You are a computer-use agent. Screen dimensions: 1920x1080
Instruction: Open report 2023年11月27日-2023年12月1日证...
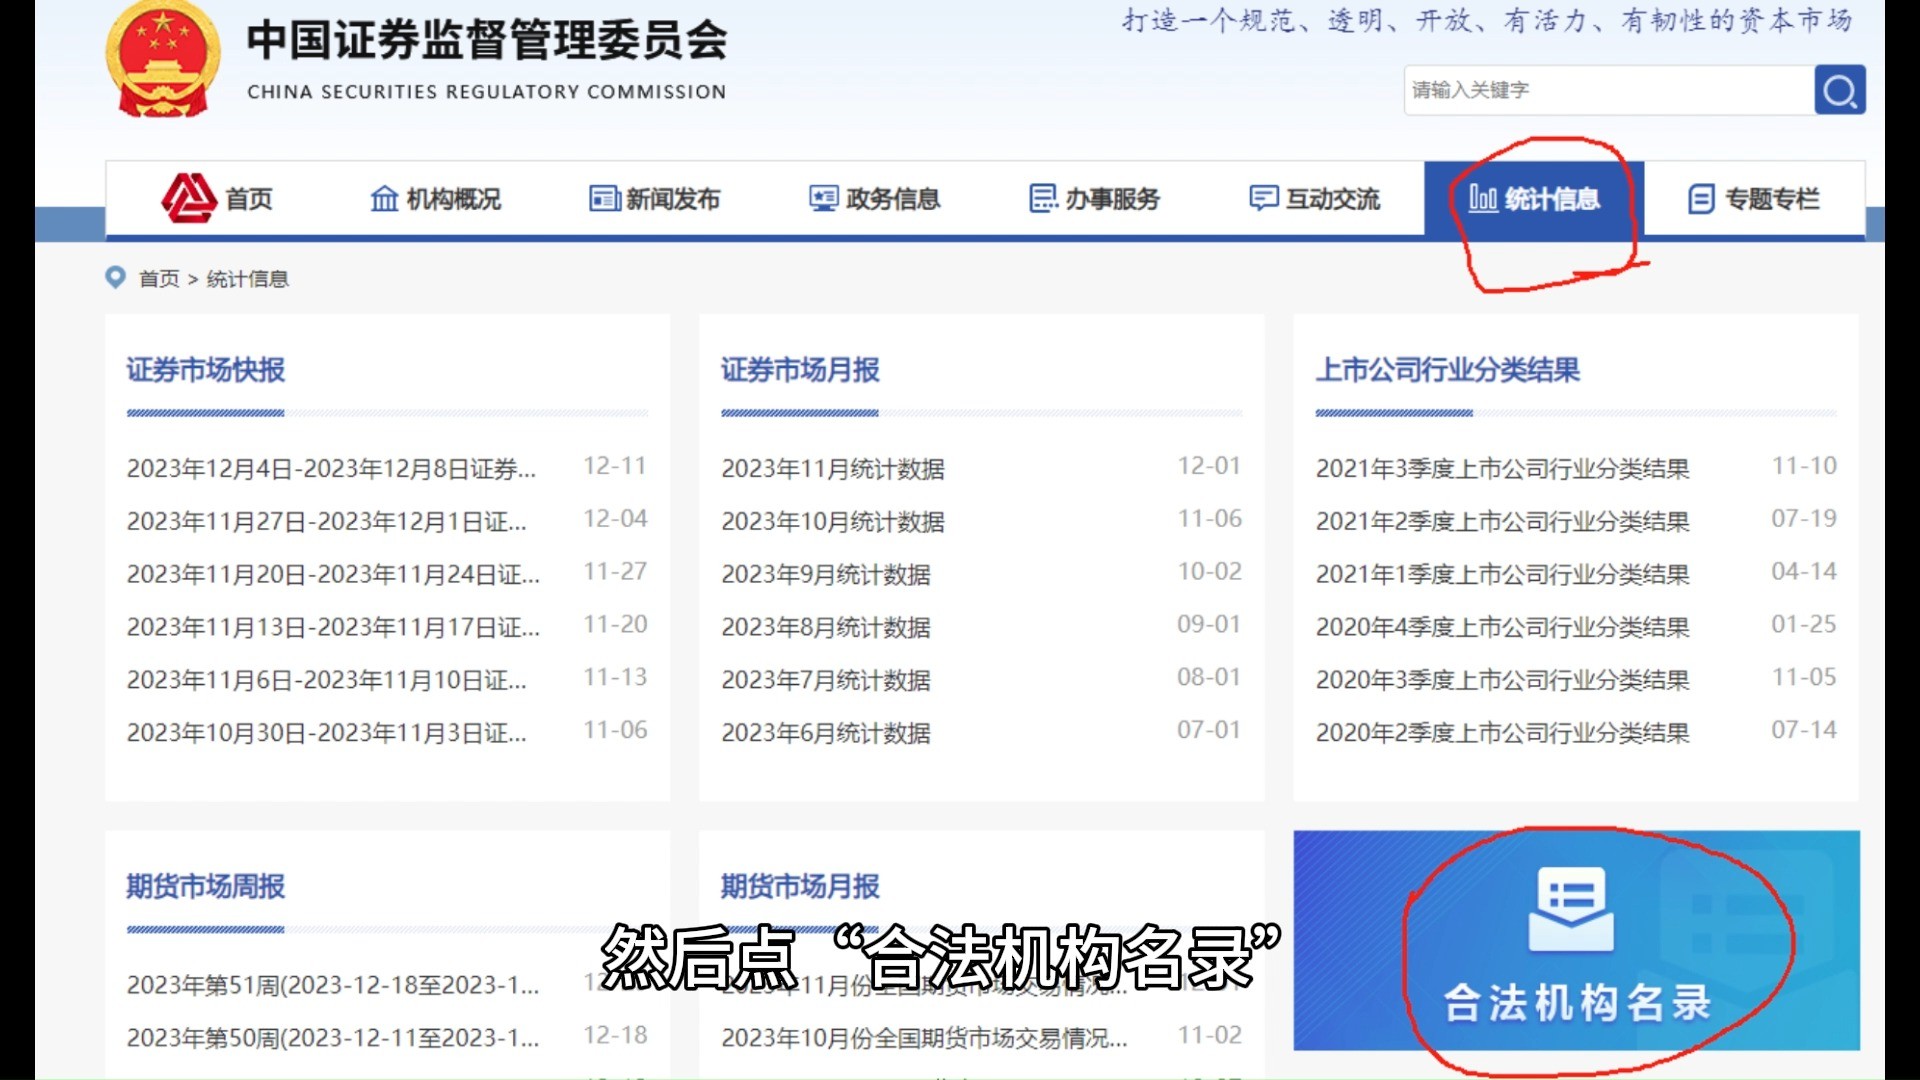point(326,521)
